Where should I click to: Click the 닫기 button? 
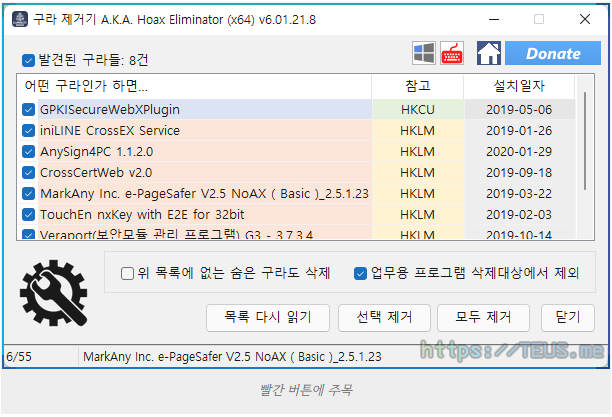pos(568,318)
